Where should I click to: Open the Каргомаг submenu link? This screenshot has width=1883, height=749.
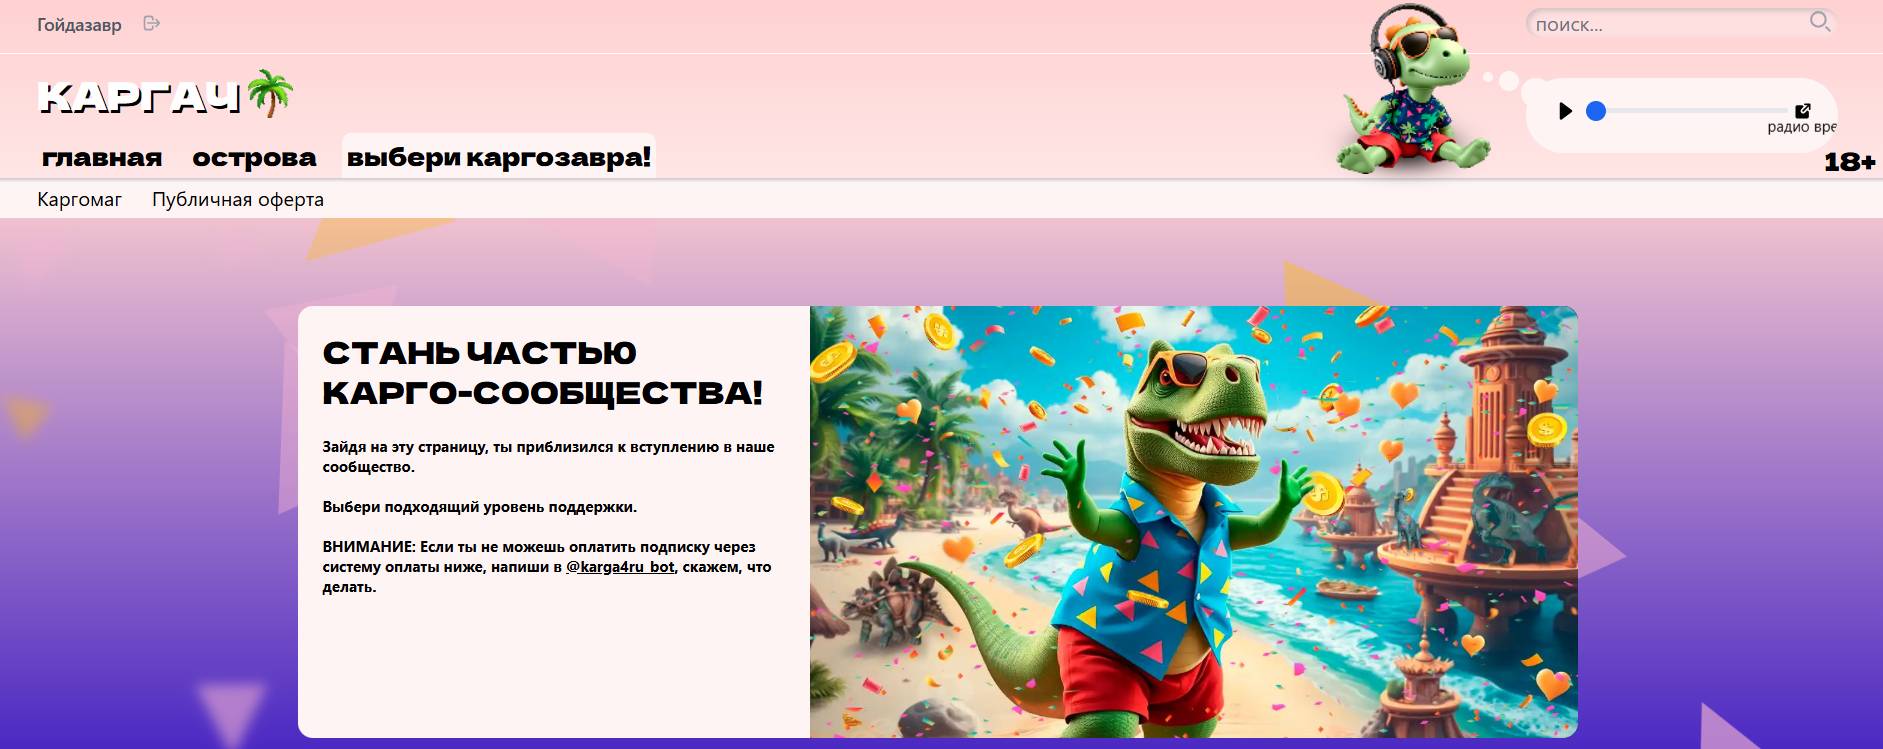pyautogui.click(x=80, y=199)
